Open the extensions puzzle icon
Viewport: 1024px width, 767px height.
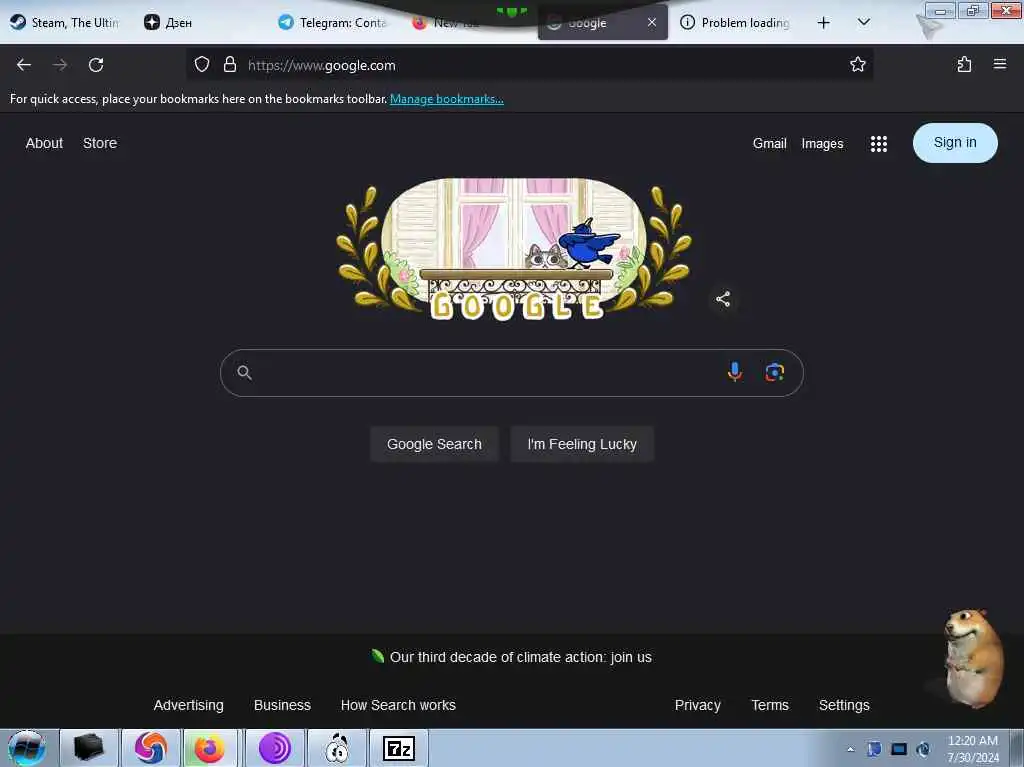pos(964,64)
